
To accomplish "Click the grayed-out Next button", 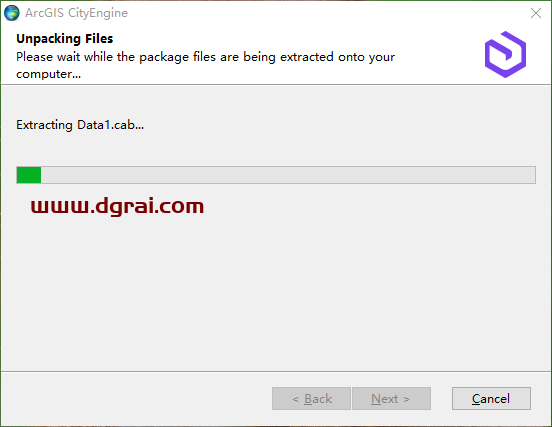I will (391, 398).
